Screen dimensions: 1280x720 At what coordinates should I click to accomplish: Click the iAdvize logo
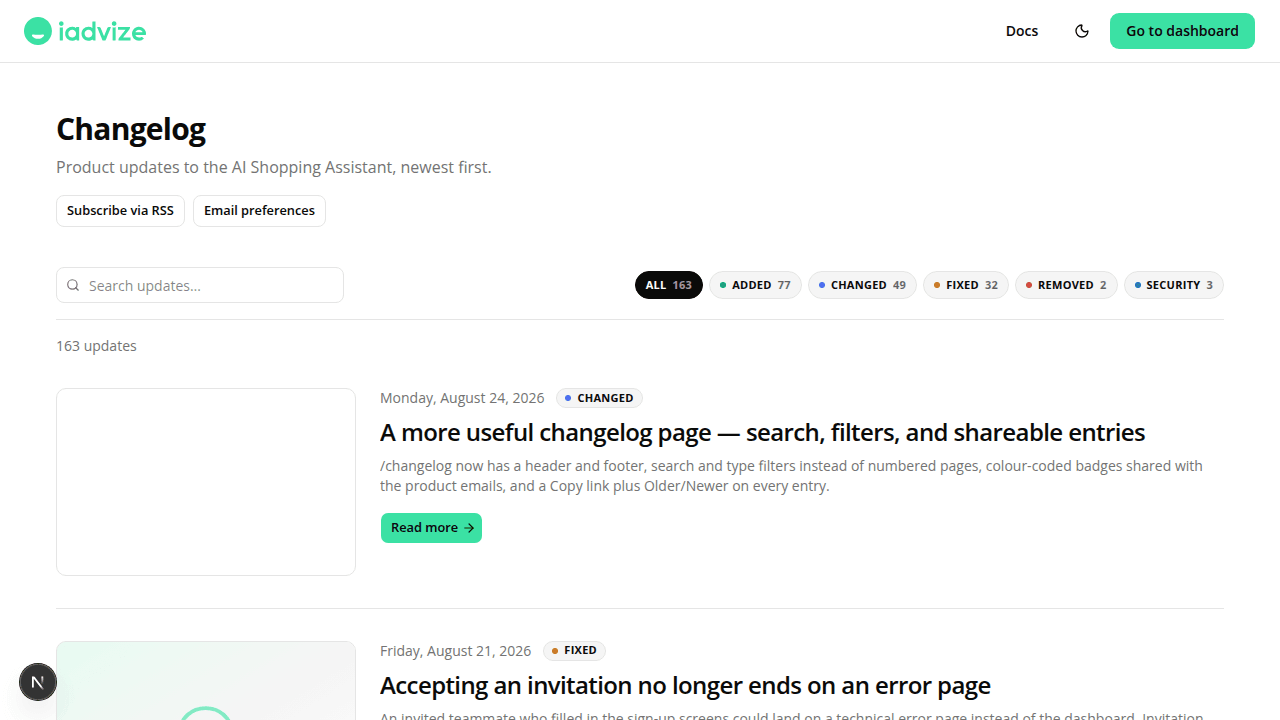85,31
